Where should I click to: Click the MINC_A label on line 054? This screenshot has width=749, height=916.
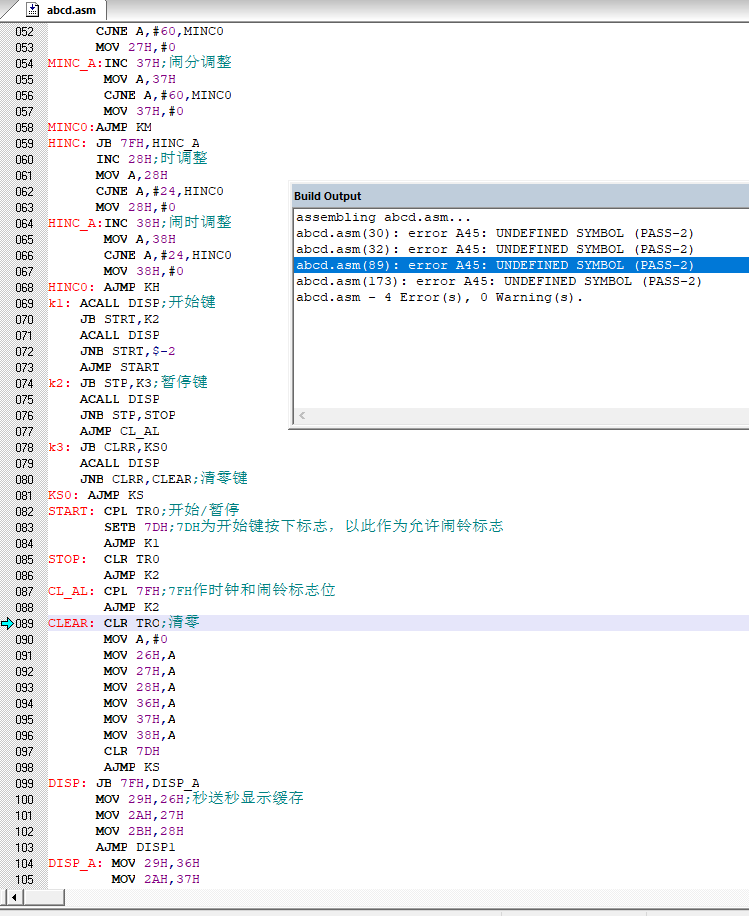(x=75, y=63)
